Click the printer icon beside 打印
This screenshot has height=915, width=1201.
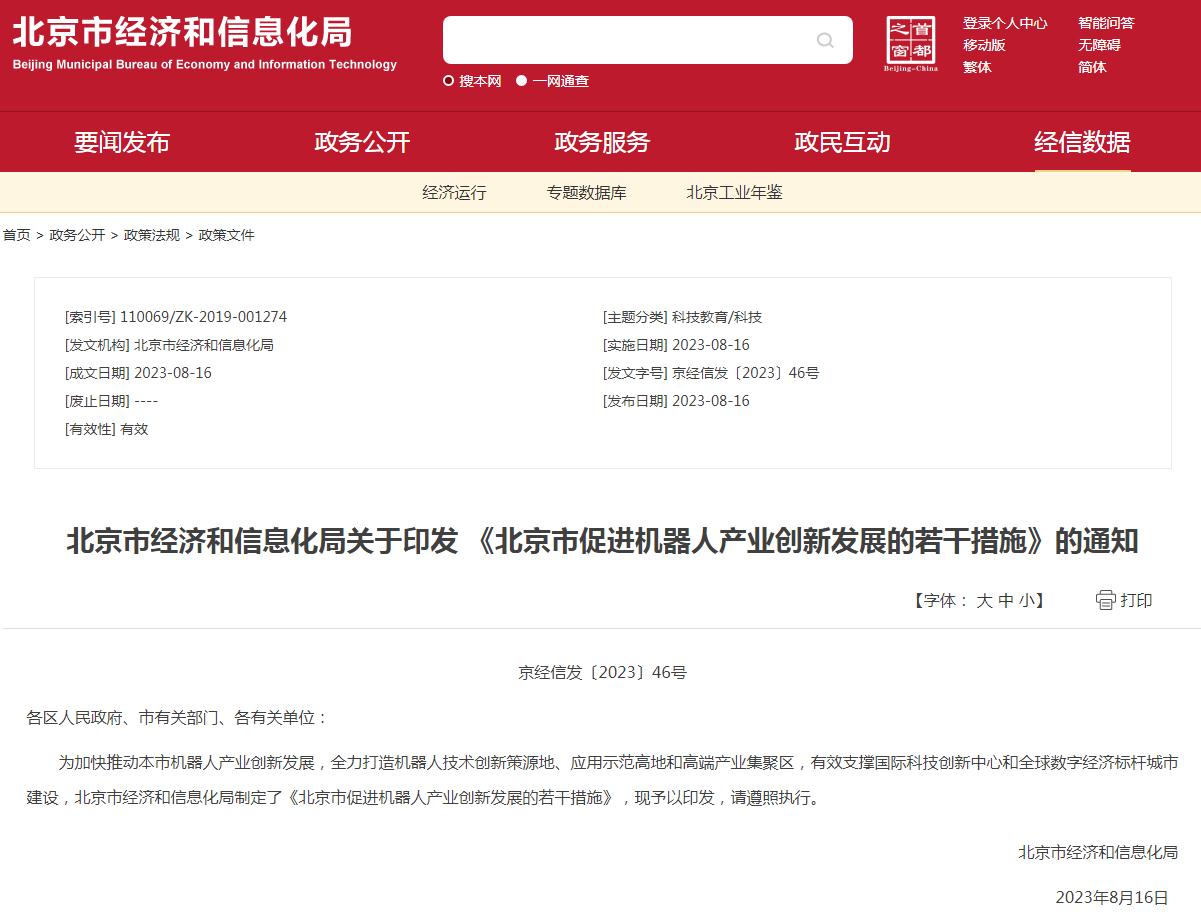1105,600
